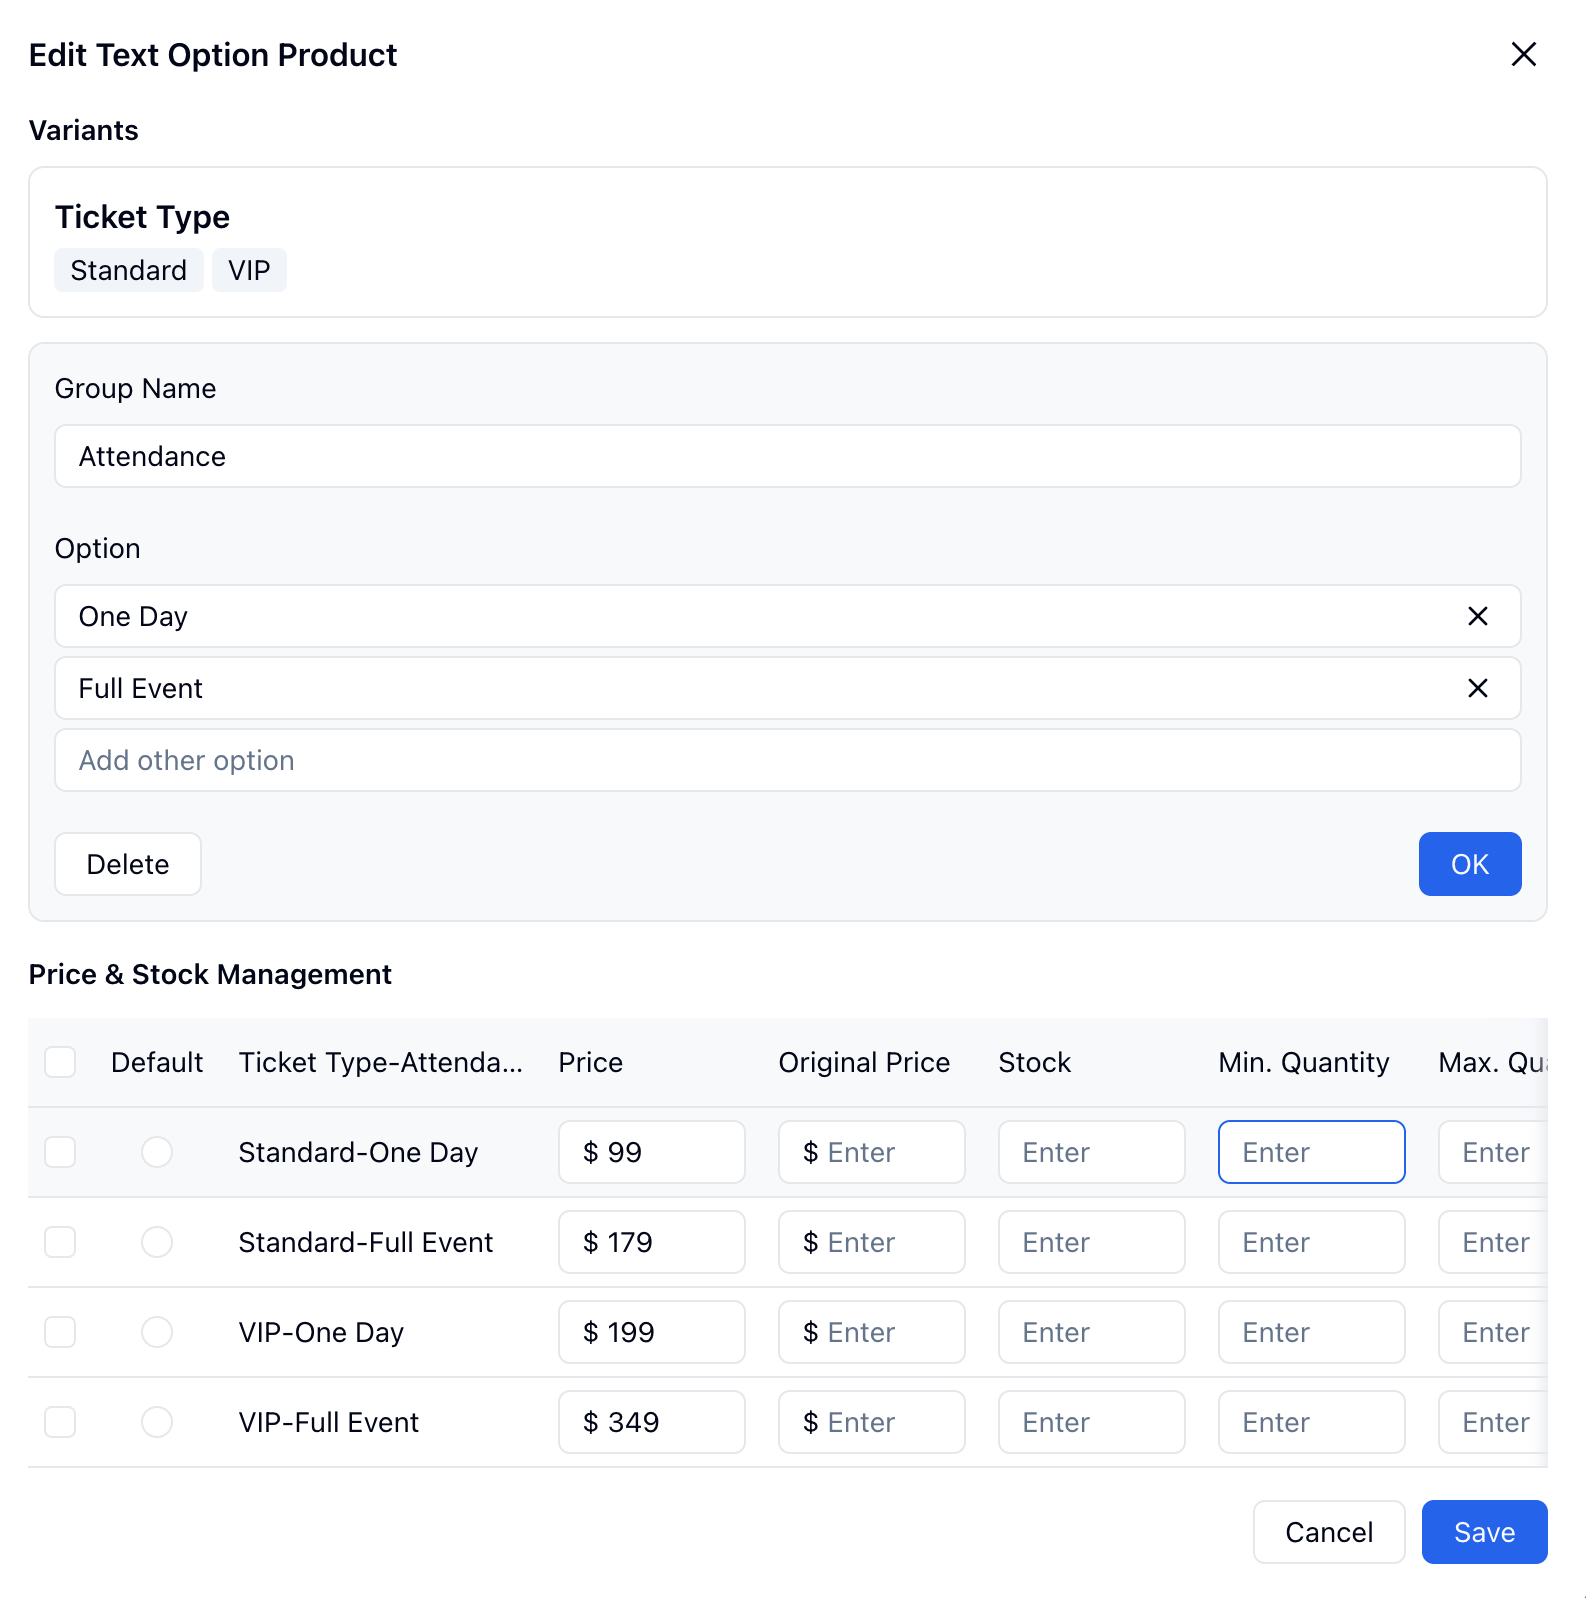Set VIP-One Day as default variant

[x=157, y=1332]
